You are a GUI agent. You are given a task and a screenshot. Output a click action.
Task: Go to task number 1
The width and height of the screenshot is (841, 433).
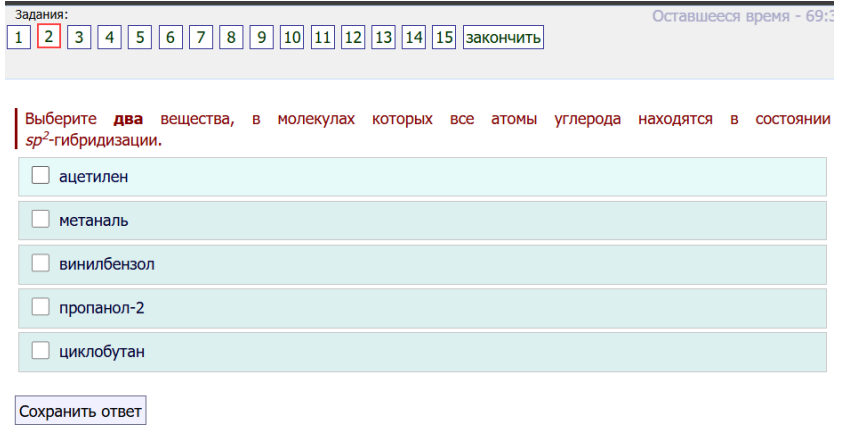pyautogui.click(x=18, y=38)
